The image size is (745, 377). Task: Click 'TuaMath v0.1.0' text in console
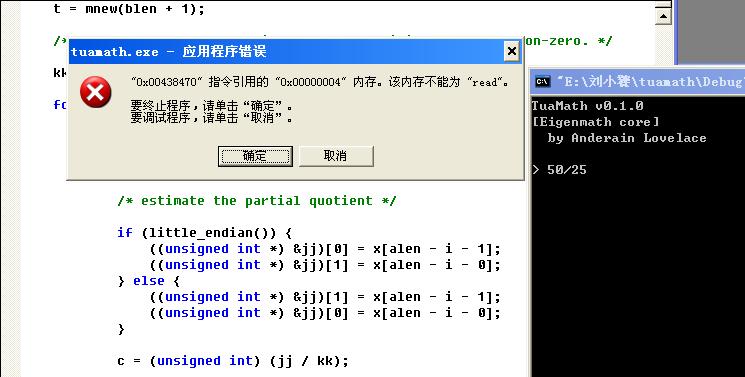point(587,106)
